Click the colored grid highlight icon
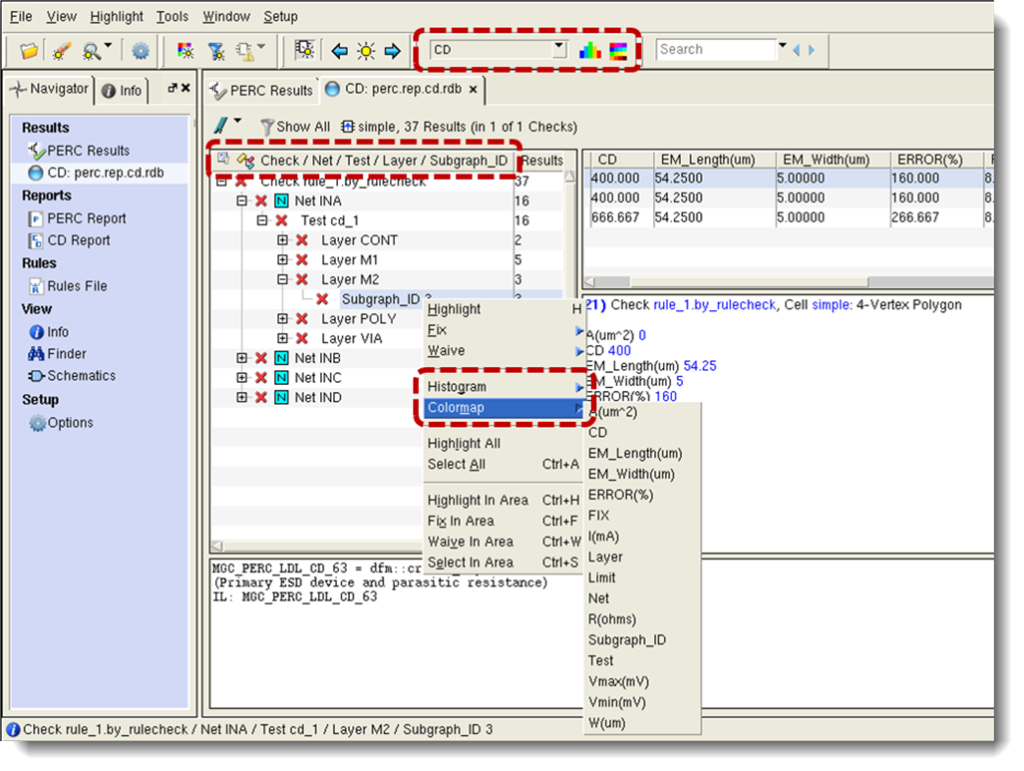This screenshot has width=1024, height=771. tap(185, 50)
